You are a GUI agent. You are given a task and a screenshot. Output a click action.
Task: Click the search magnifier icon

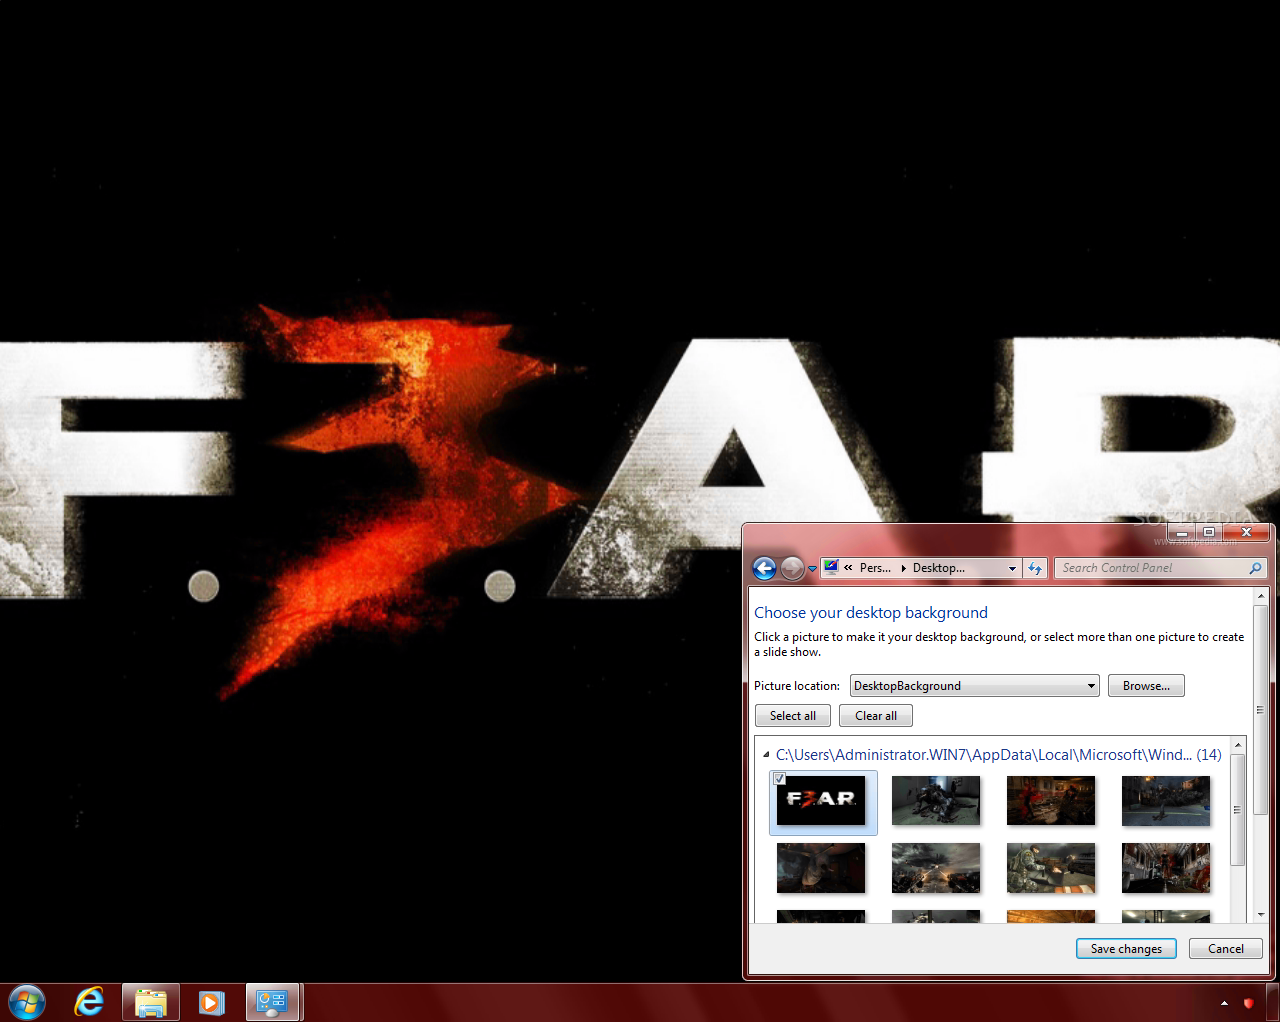[x=1256, y=568]
